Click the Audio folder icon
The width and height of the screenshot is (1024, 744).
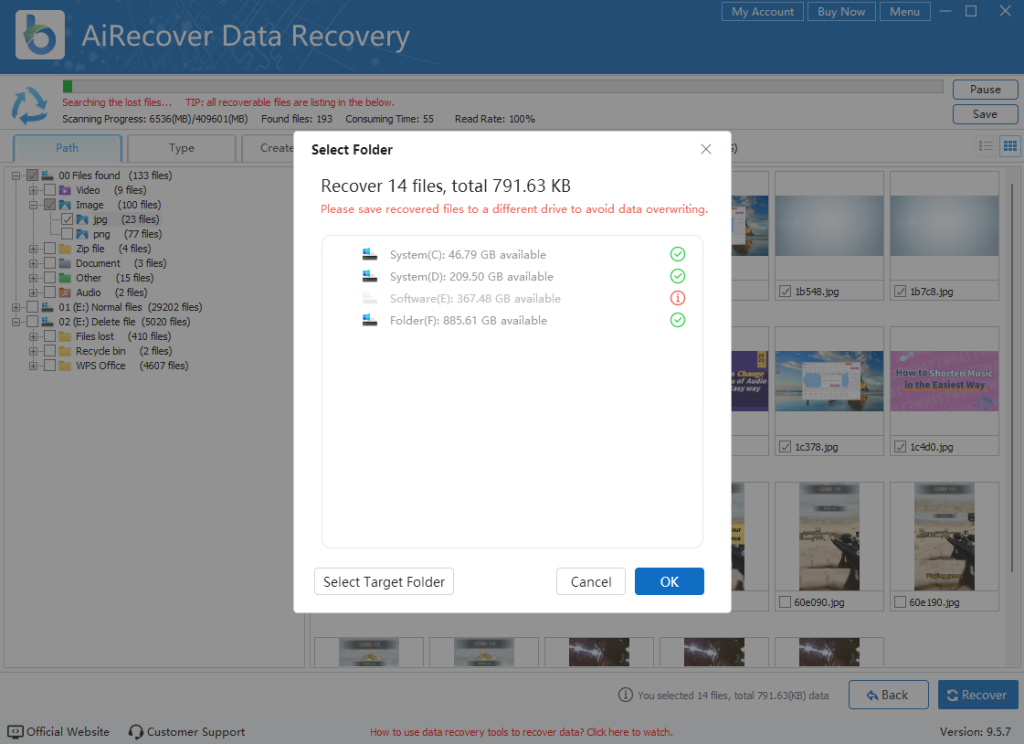65,293
